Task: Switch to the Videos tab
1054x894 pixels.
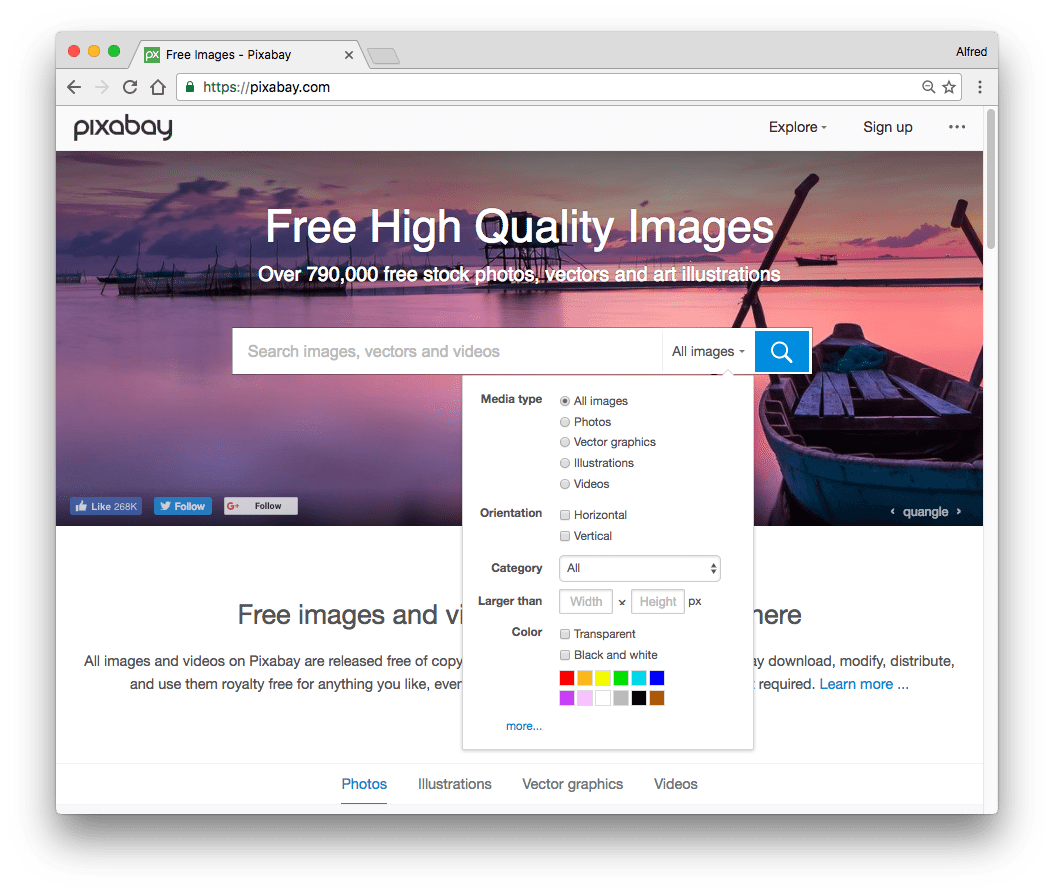Action: point(675,784)
